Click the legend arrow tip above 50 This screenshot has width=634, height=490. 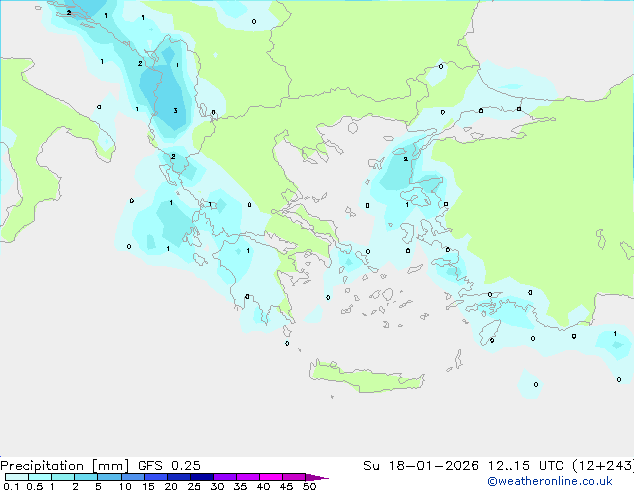tap(317, 477)
